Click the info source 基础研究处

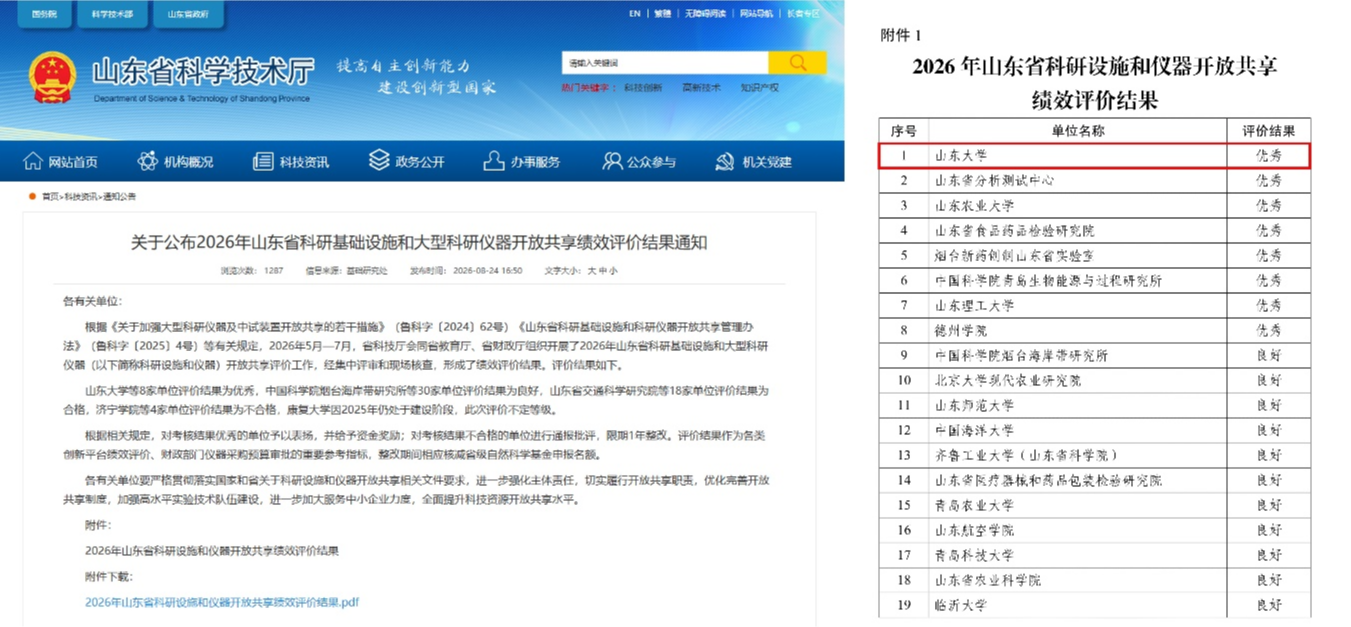click(x=369, y=271)
